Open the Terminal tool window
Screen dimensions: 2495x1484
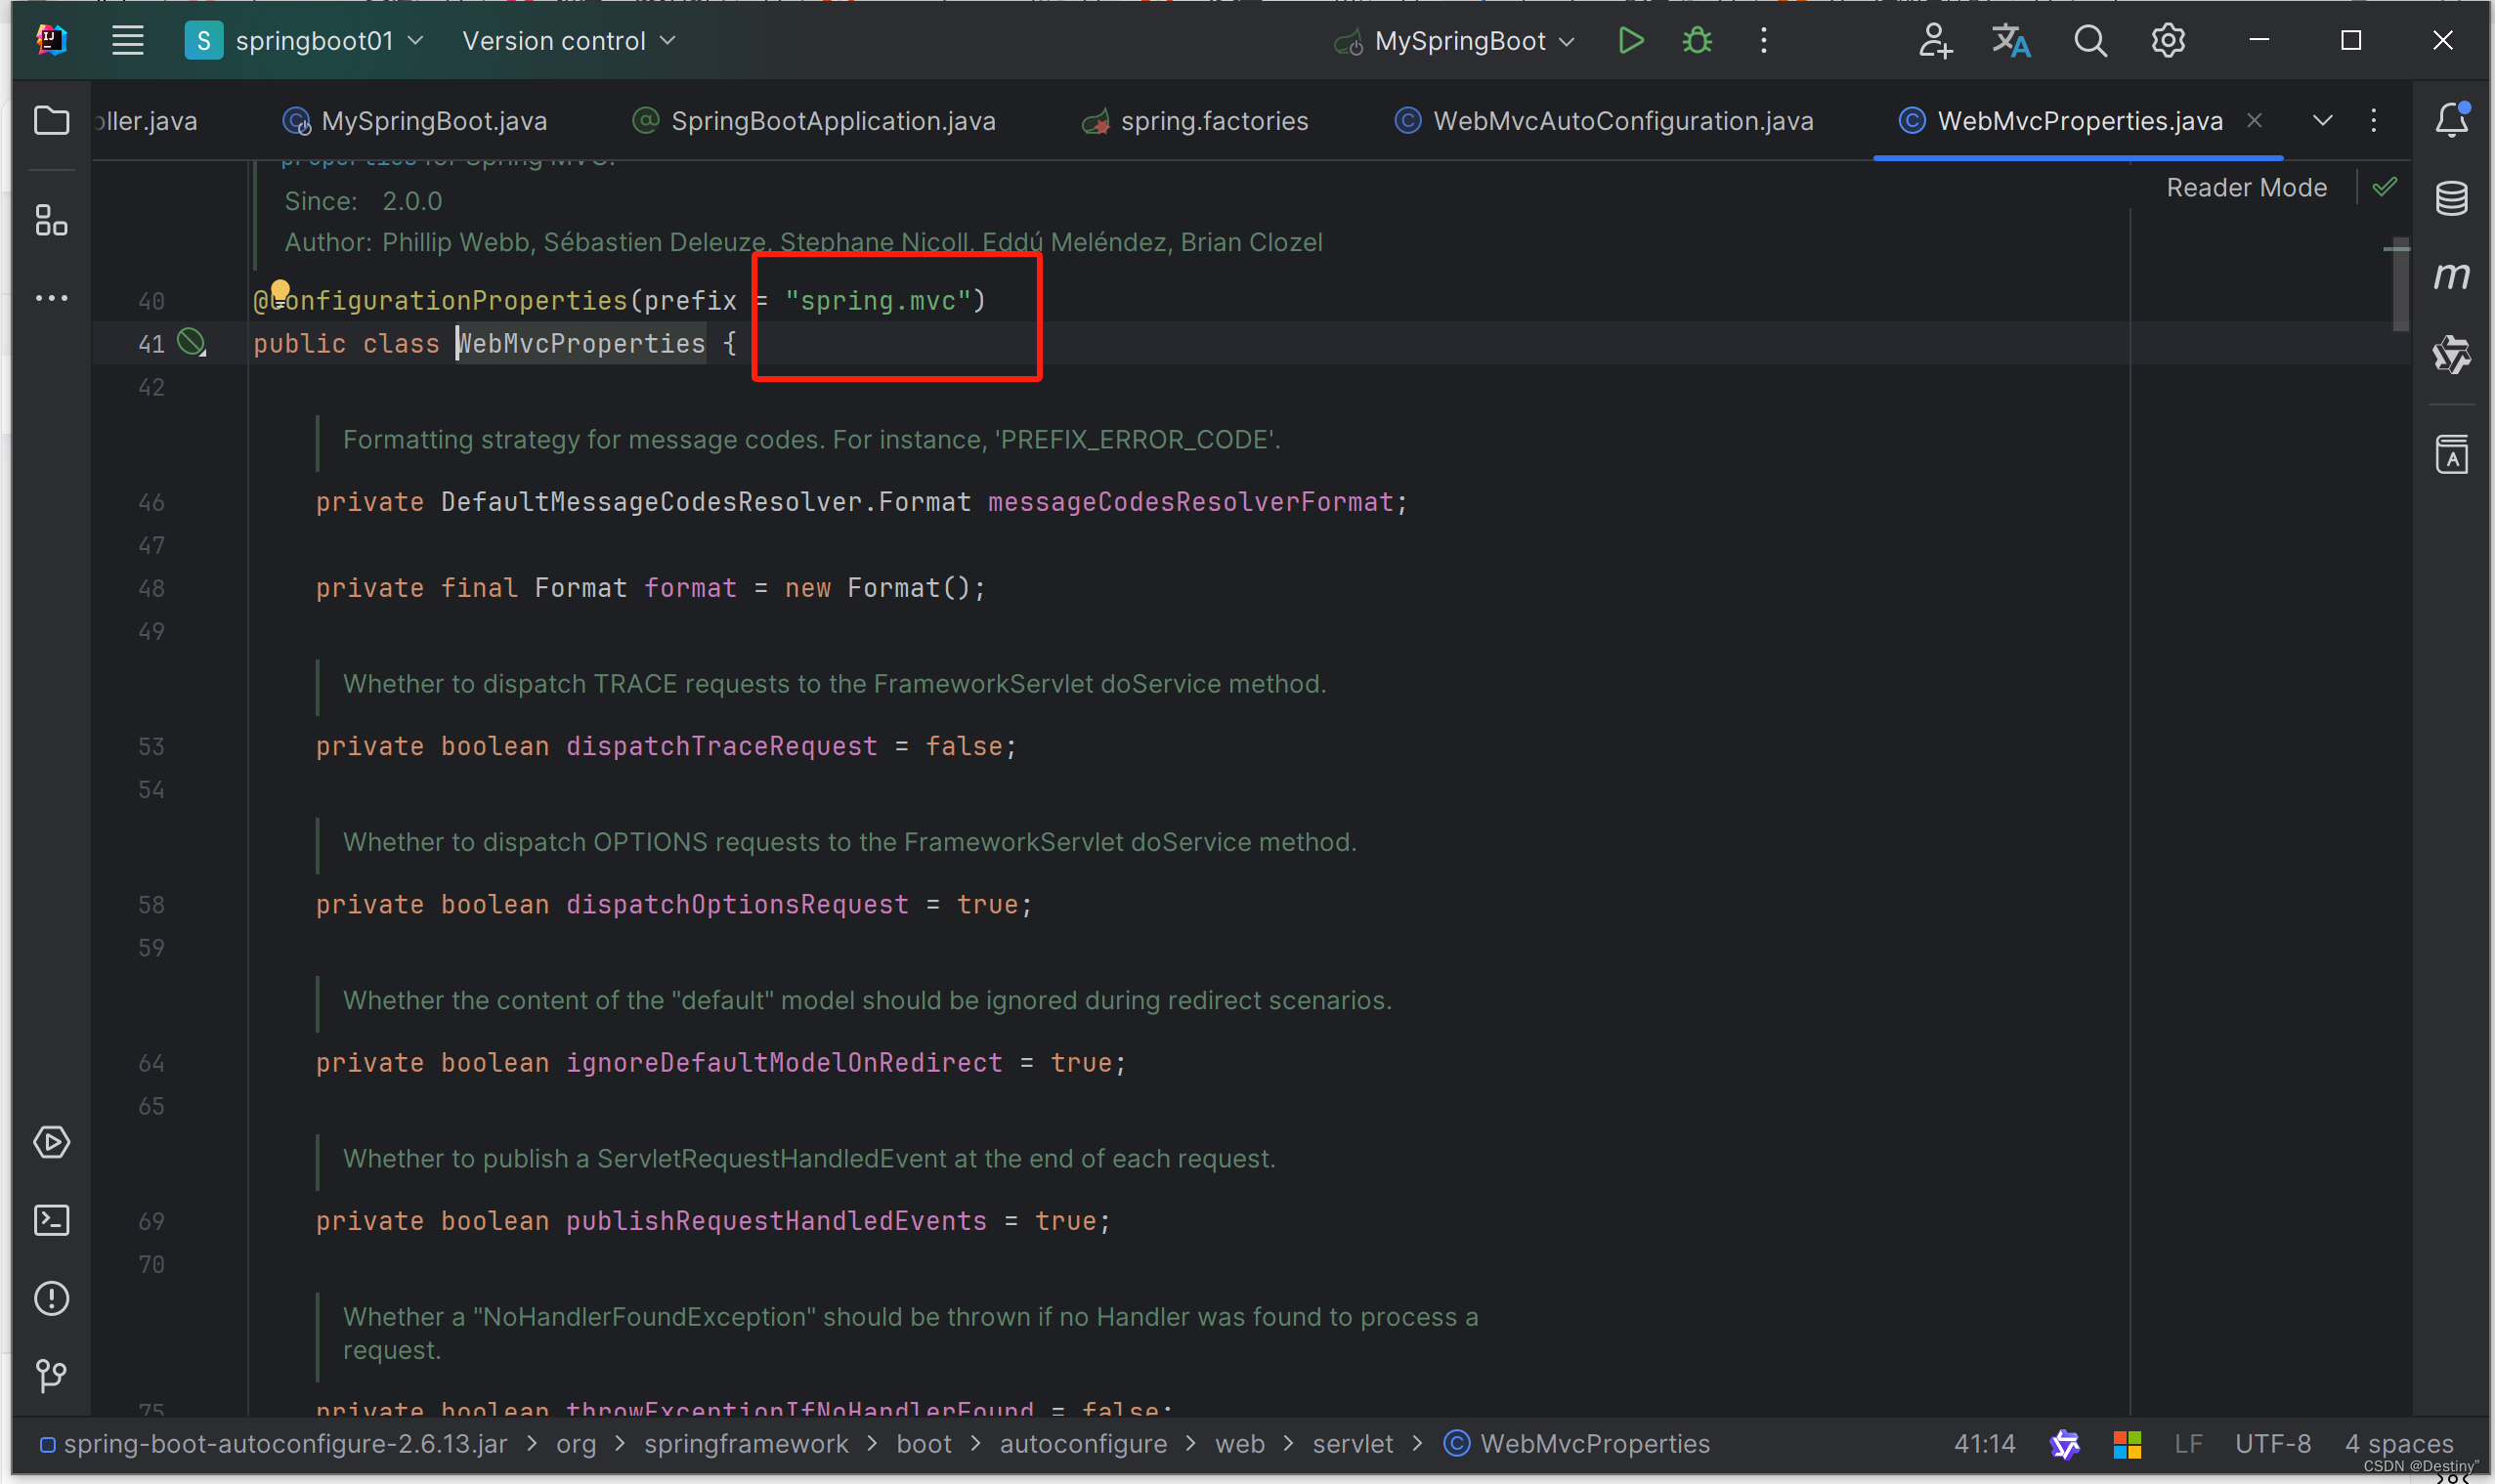click(x=51, y=1220)
